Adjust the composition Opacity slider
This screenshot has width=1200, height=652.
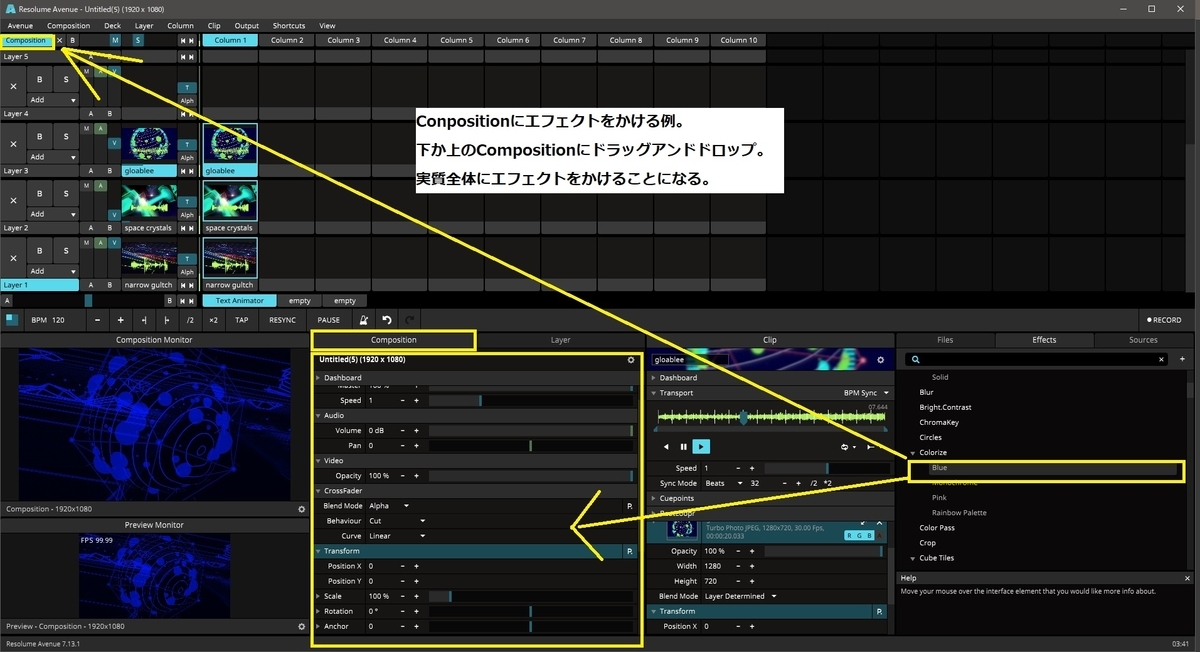tap(531, 476)
